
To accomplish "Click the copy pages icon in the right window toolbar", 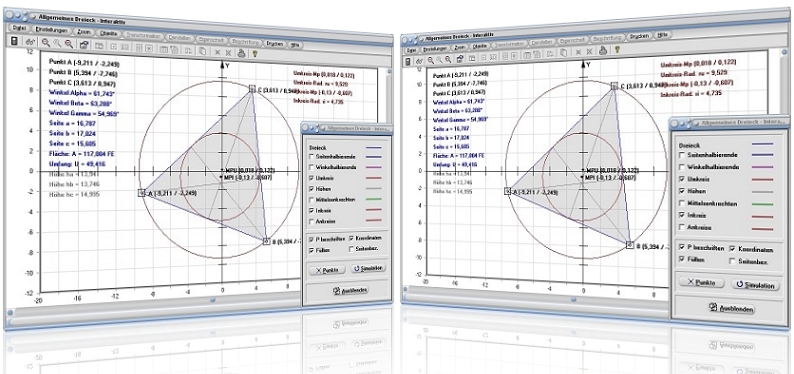I will (564, 52).
